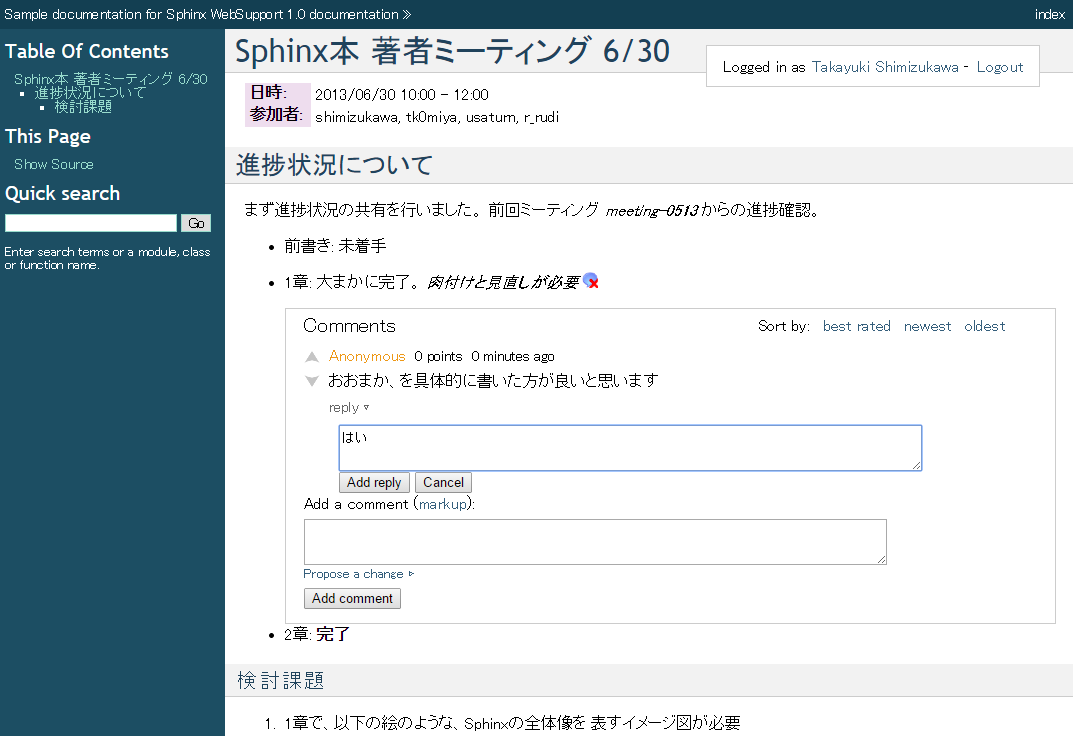Open the markup help link

(443, 504)
